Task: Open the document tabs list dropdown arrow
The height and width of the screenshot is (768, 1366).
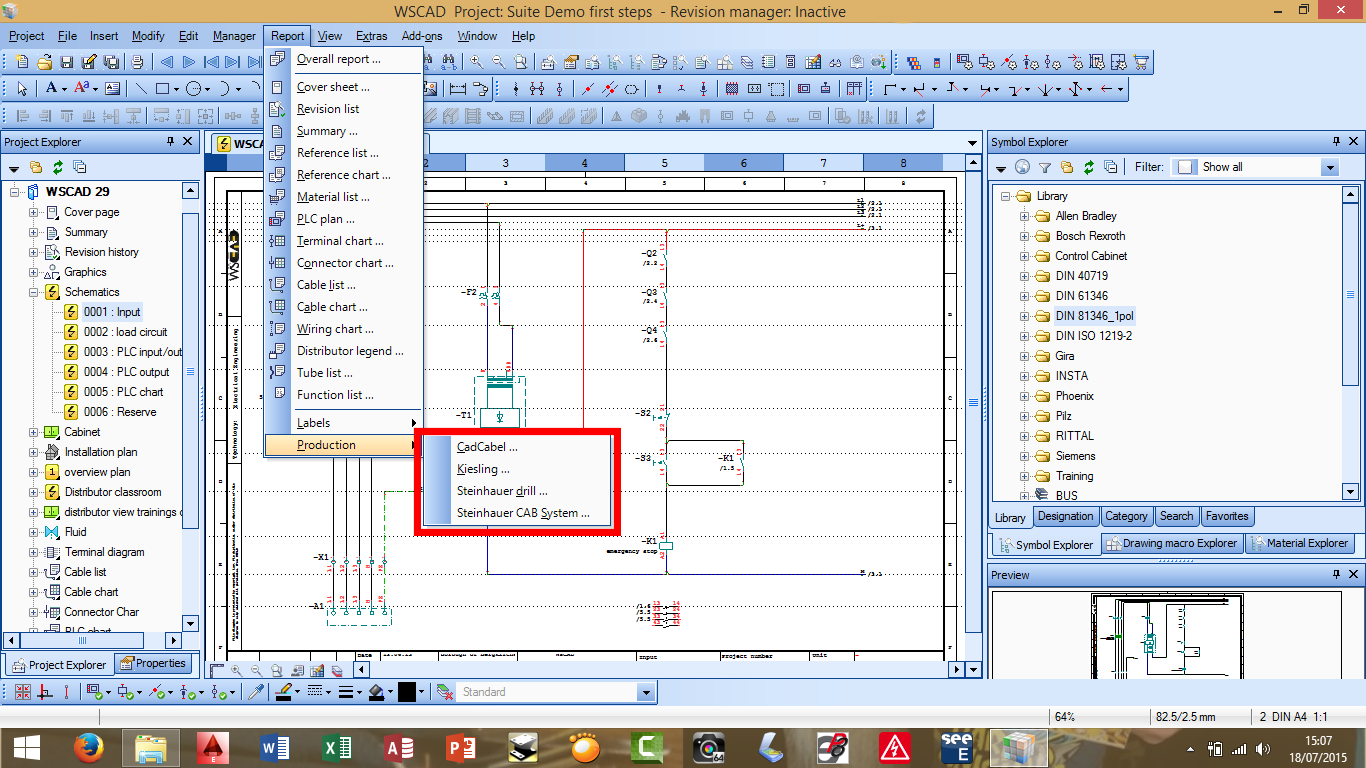Action: click(x=974, y=143)
